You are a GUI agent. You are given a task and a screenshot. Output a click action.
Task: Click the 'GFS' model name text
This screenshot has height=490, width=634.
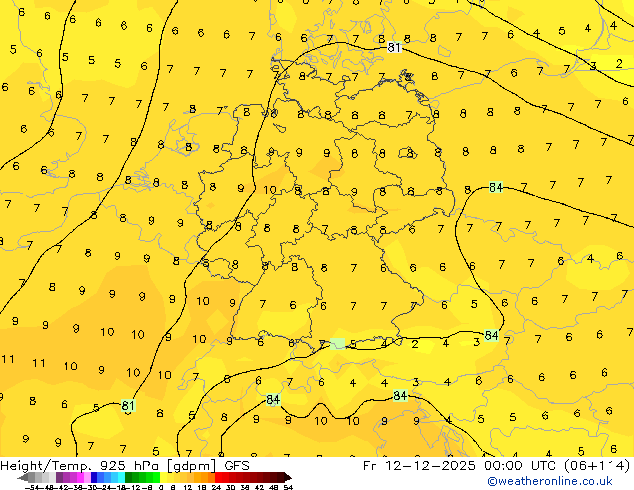(x=237, y=466)
